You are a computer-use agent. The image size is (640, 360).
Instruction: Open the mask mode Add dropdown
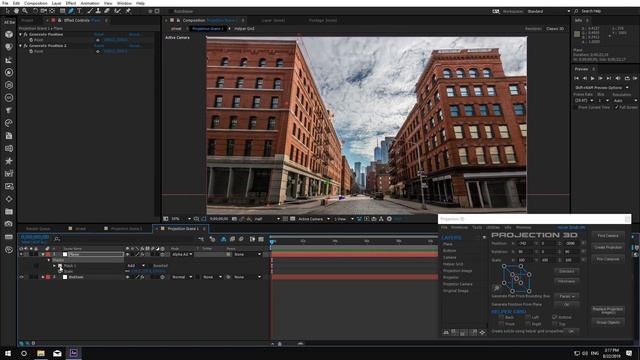pyautogui.click(x=136, y=266)
